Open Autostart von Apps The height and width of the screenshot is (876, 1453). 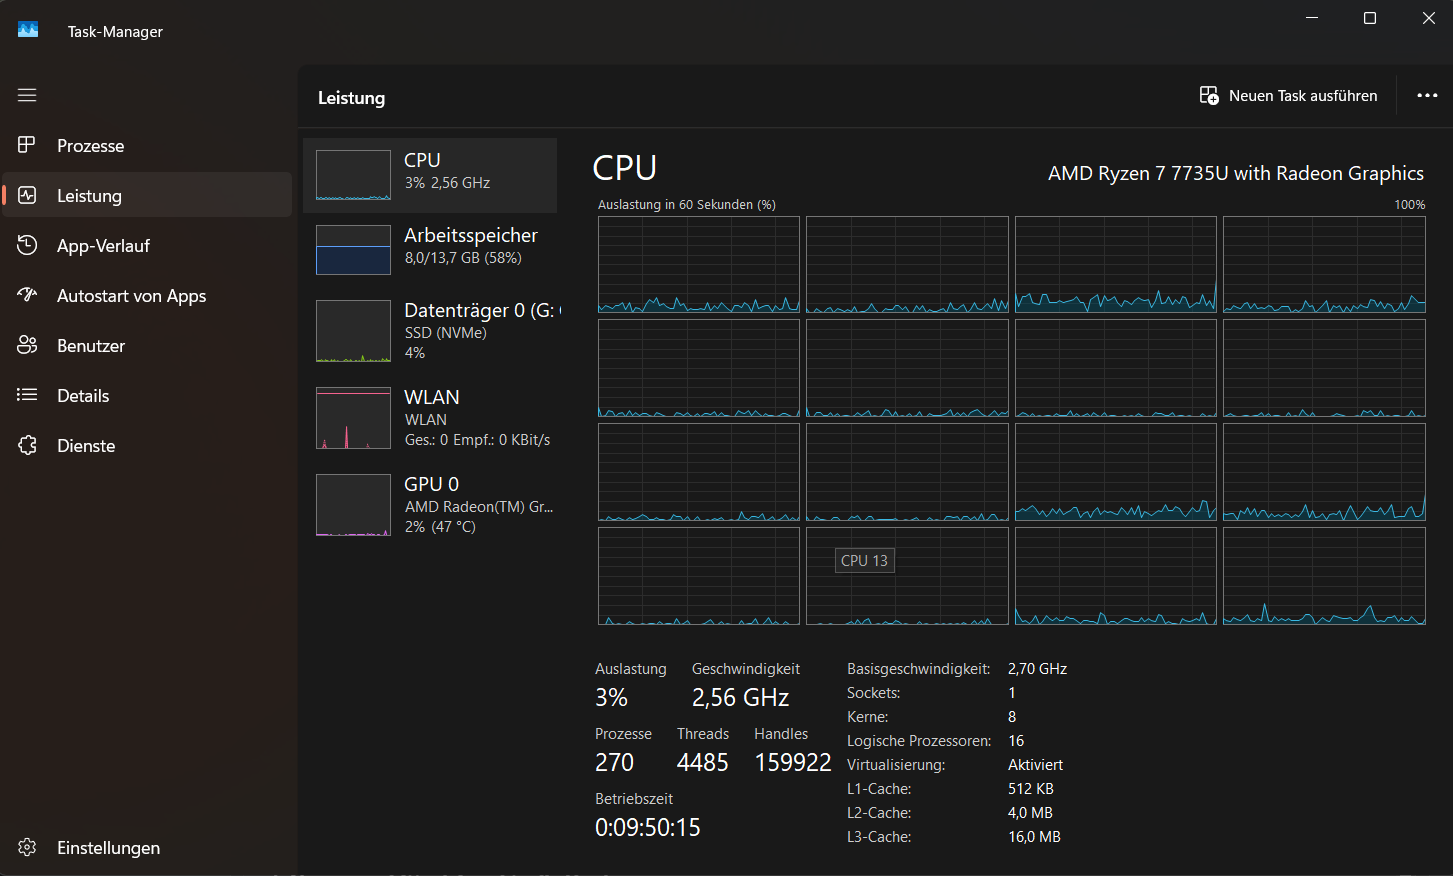click(147, 295)
